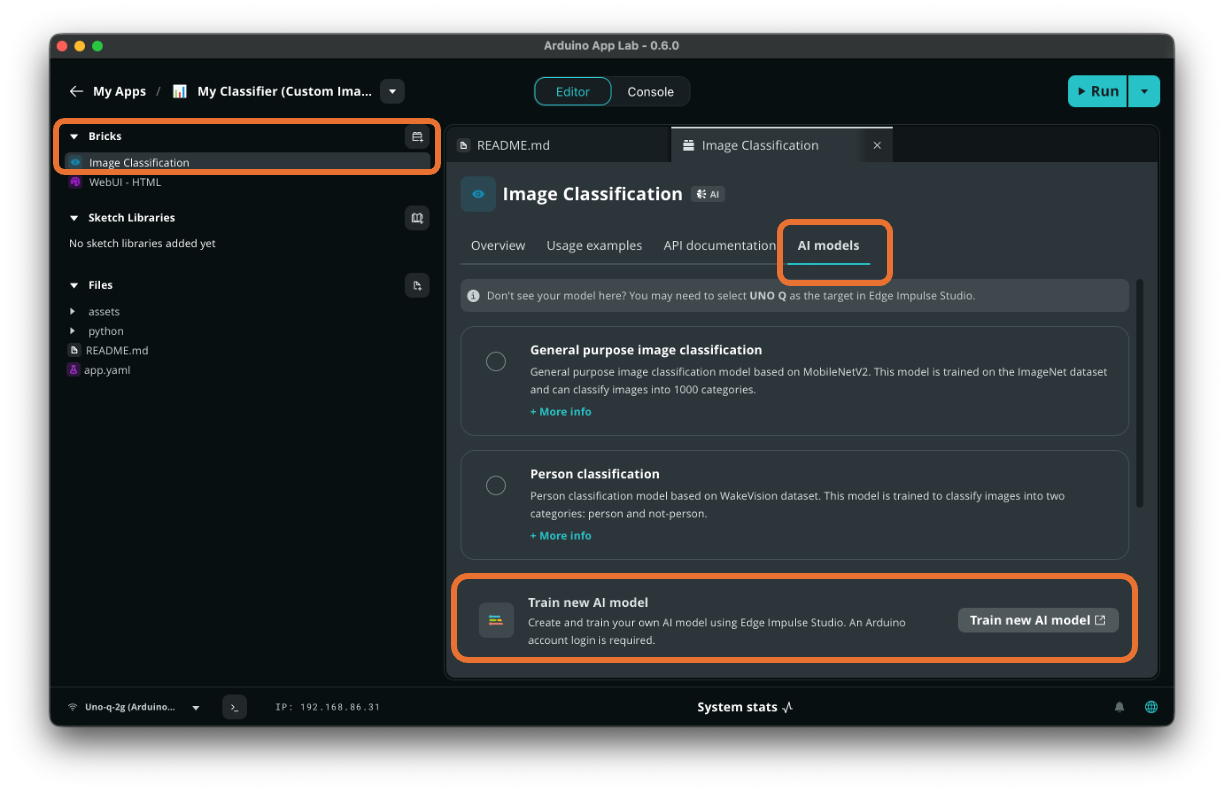Select General purpose image classification model
Image resolution: width=1224 pixels, height=792 pixels.
click(495, 361)
